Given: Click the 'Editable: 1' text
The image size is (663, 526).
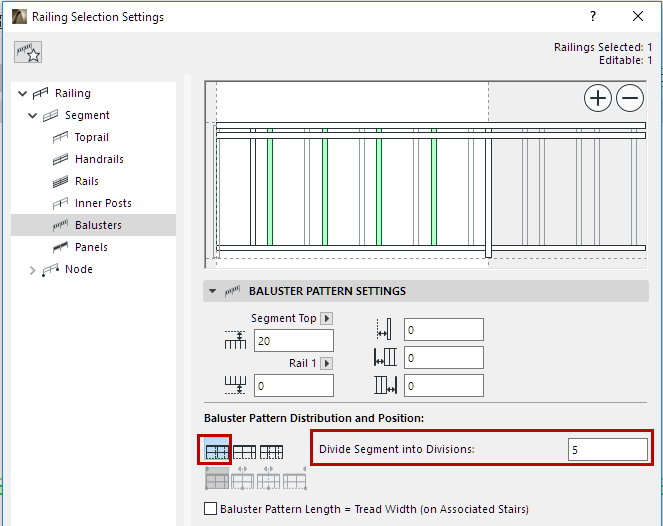Looking at the screenshot, I should (625, 60).
